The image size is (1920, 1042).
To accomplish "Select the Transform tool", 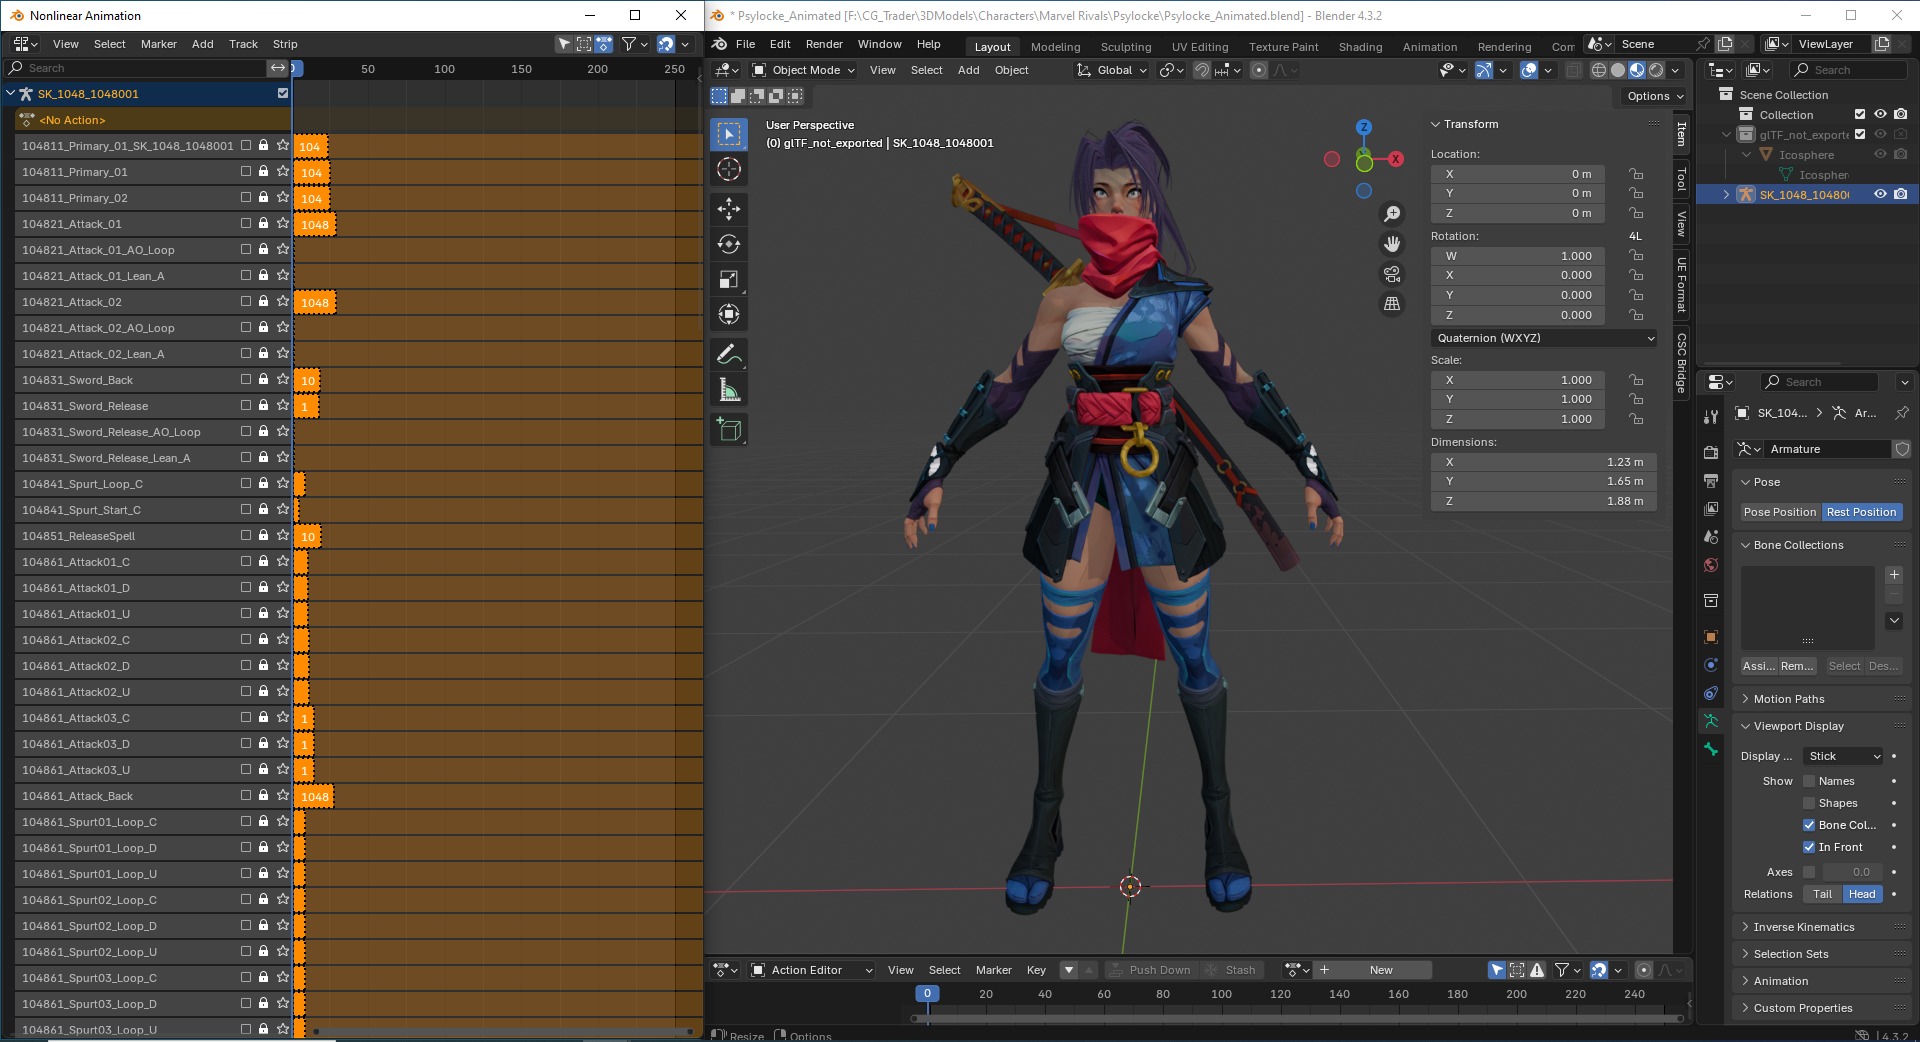I will click(x=729, y=314).
